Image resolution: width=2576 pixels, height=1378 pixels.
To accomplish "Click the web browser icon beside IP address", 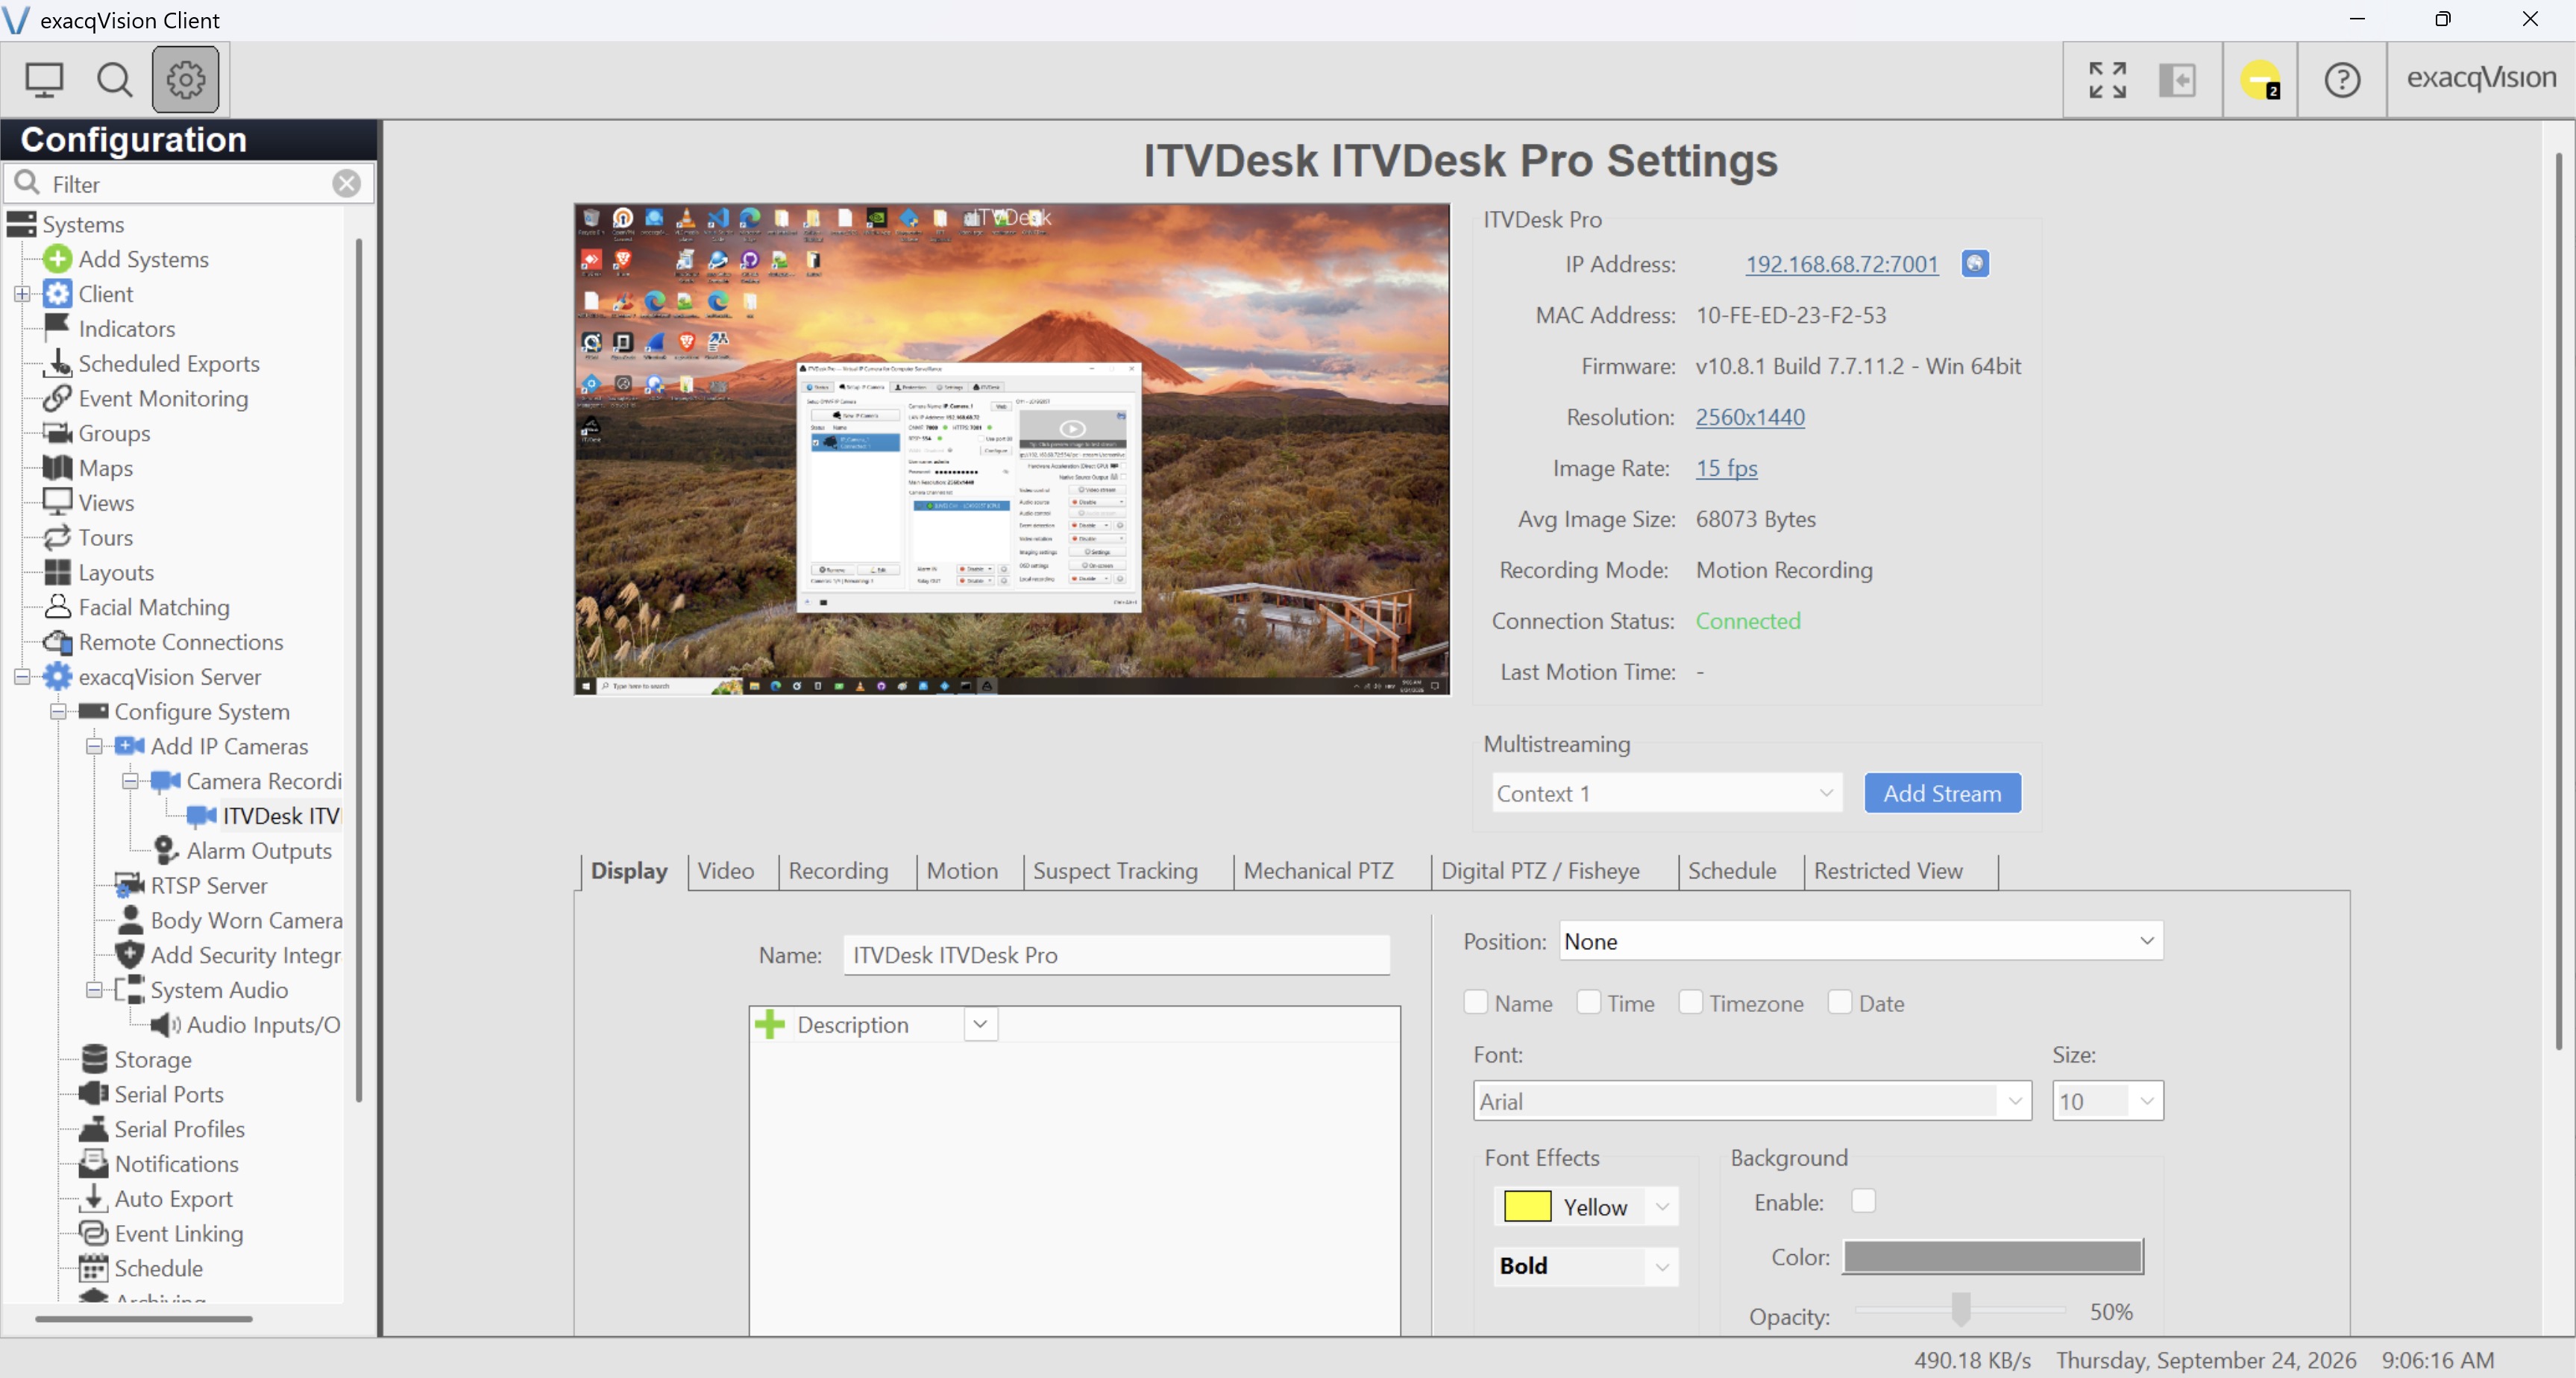I will 1974,263.
